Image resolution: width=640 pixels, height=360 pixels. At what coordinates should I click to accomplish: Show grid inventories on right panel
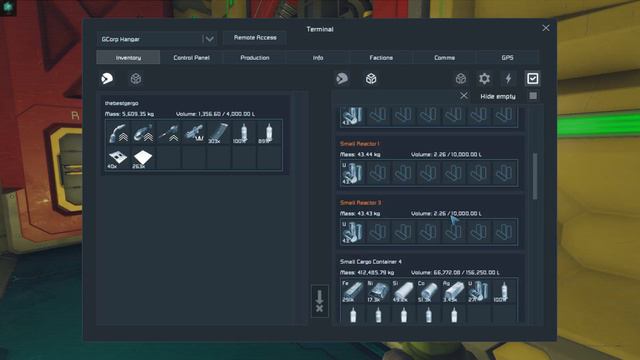371,78
